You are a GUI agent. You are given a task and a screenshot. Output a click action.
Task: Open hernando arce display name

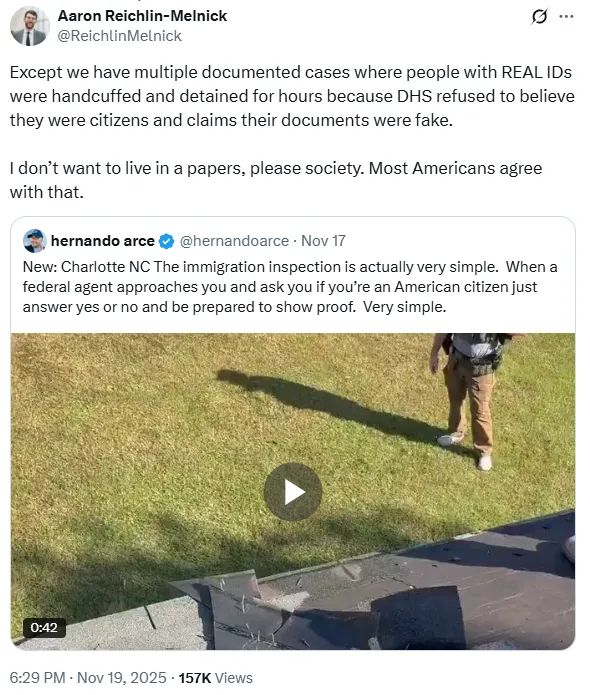pyautogui.click(x=103, y=241)
